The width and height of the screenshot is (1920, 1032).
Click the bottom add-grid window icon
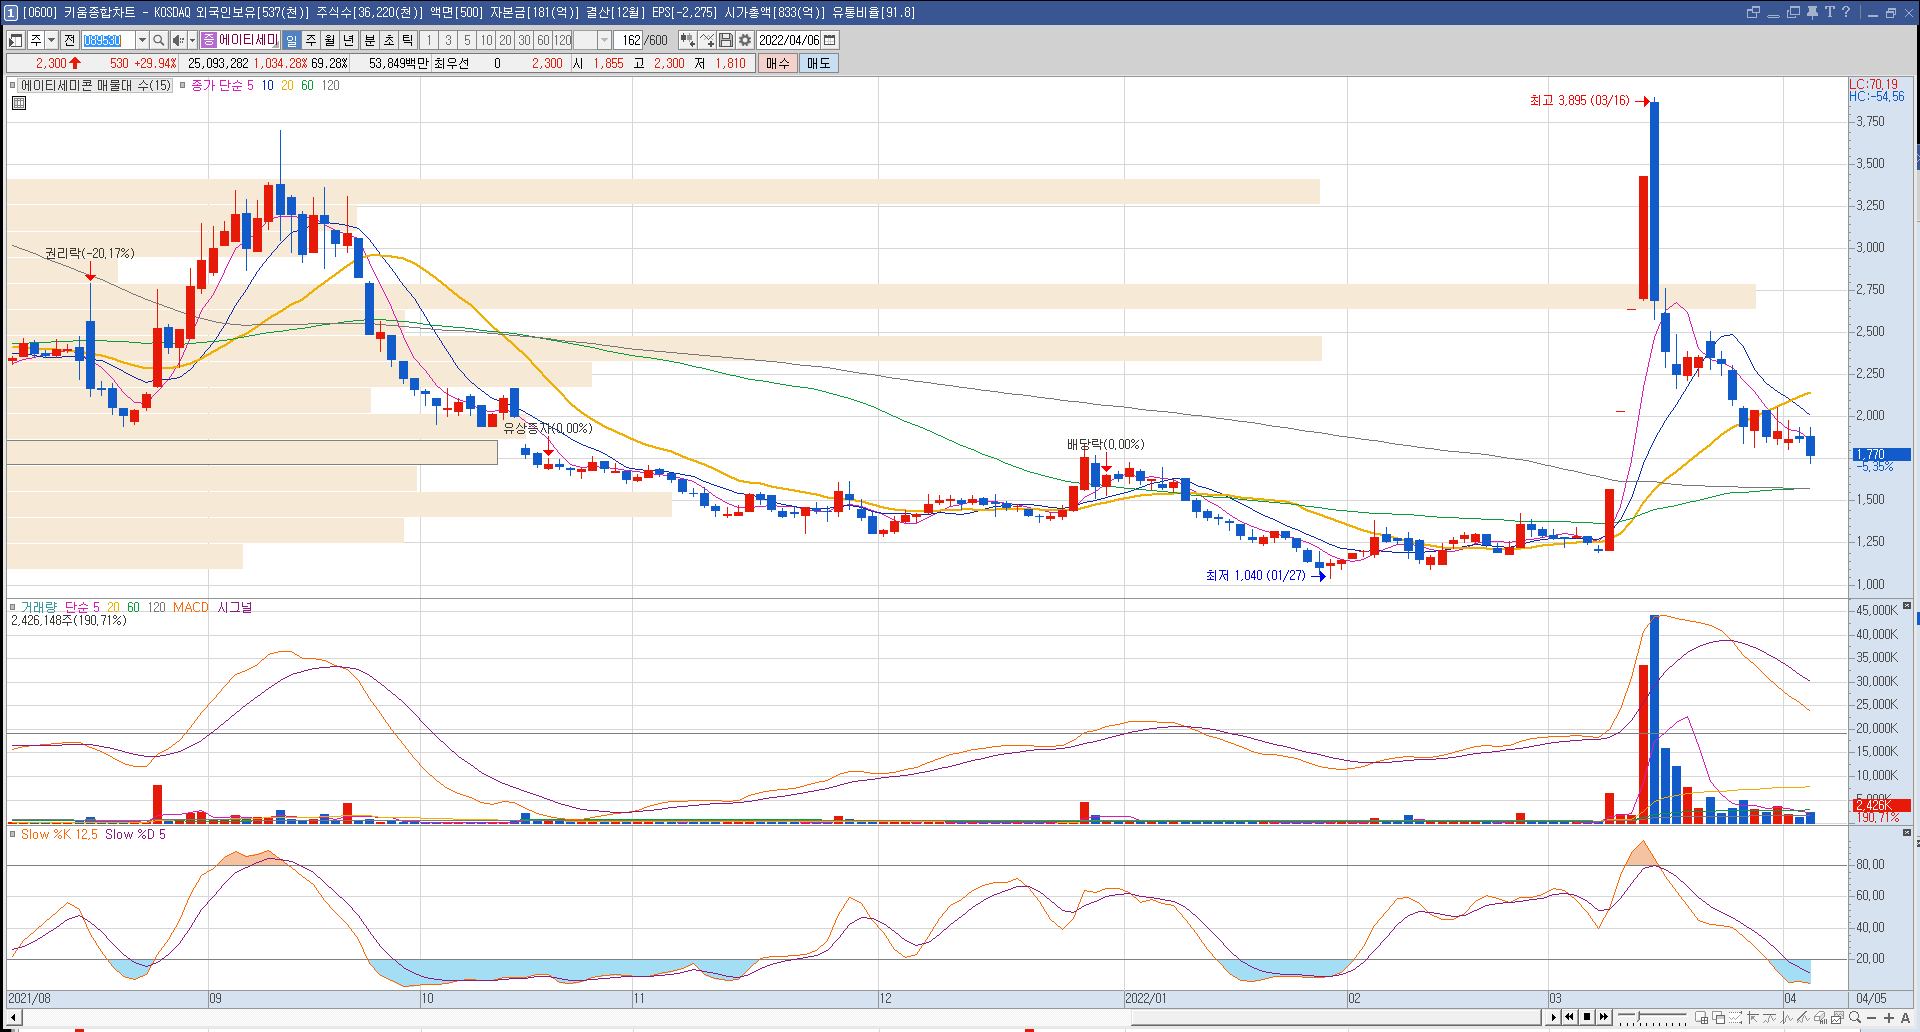coord(1702,1017)
